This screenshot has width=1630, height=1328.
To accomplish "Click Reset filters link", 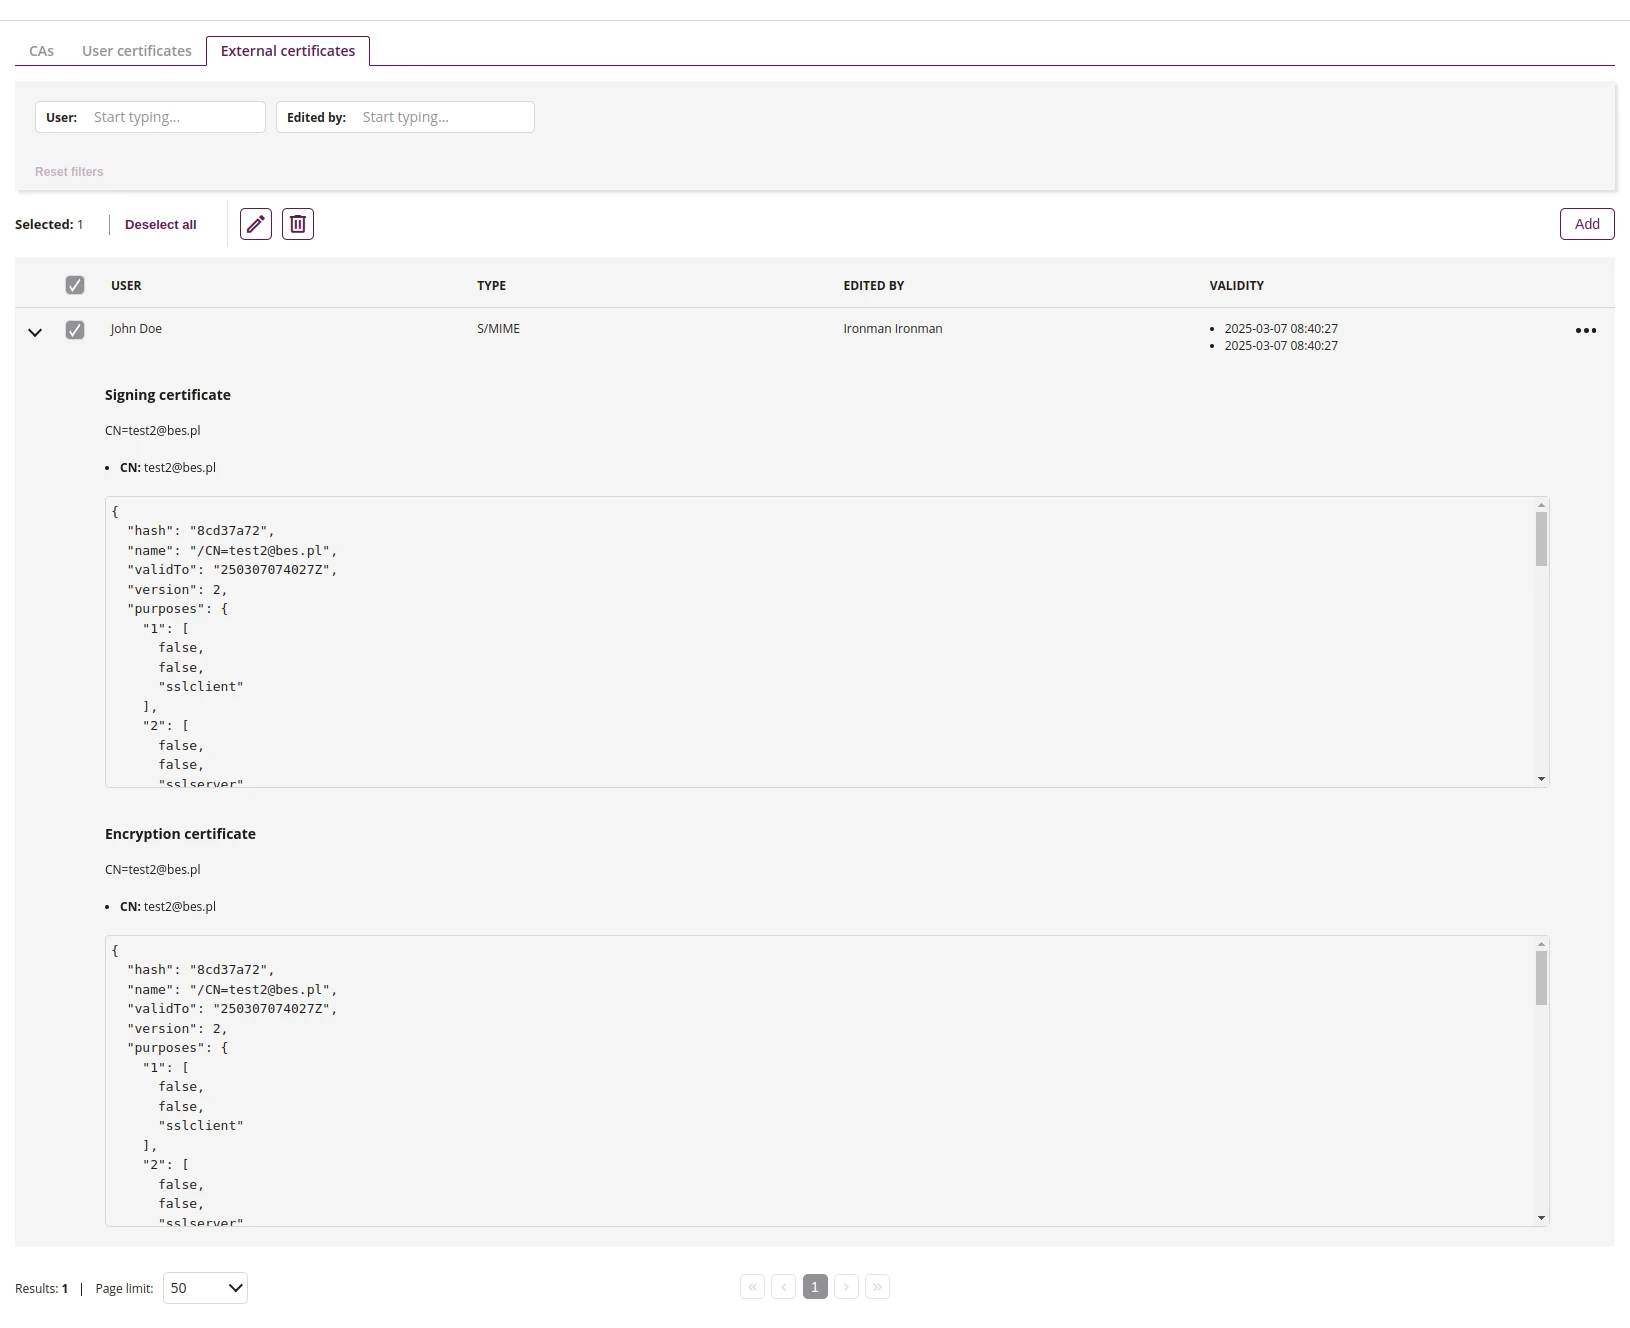I will click(69, 172).
